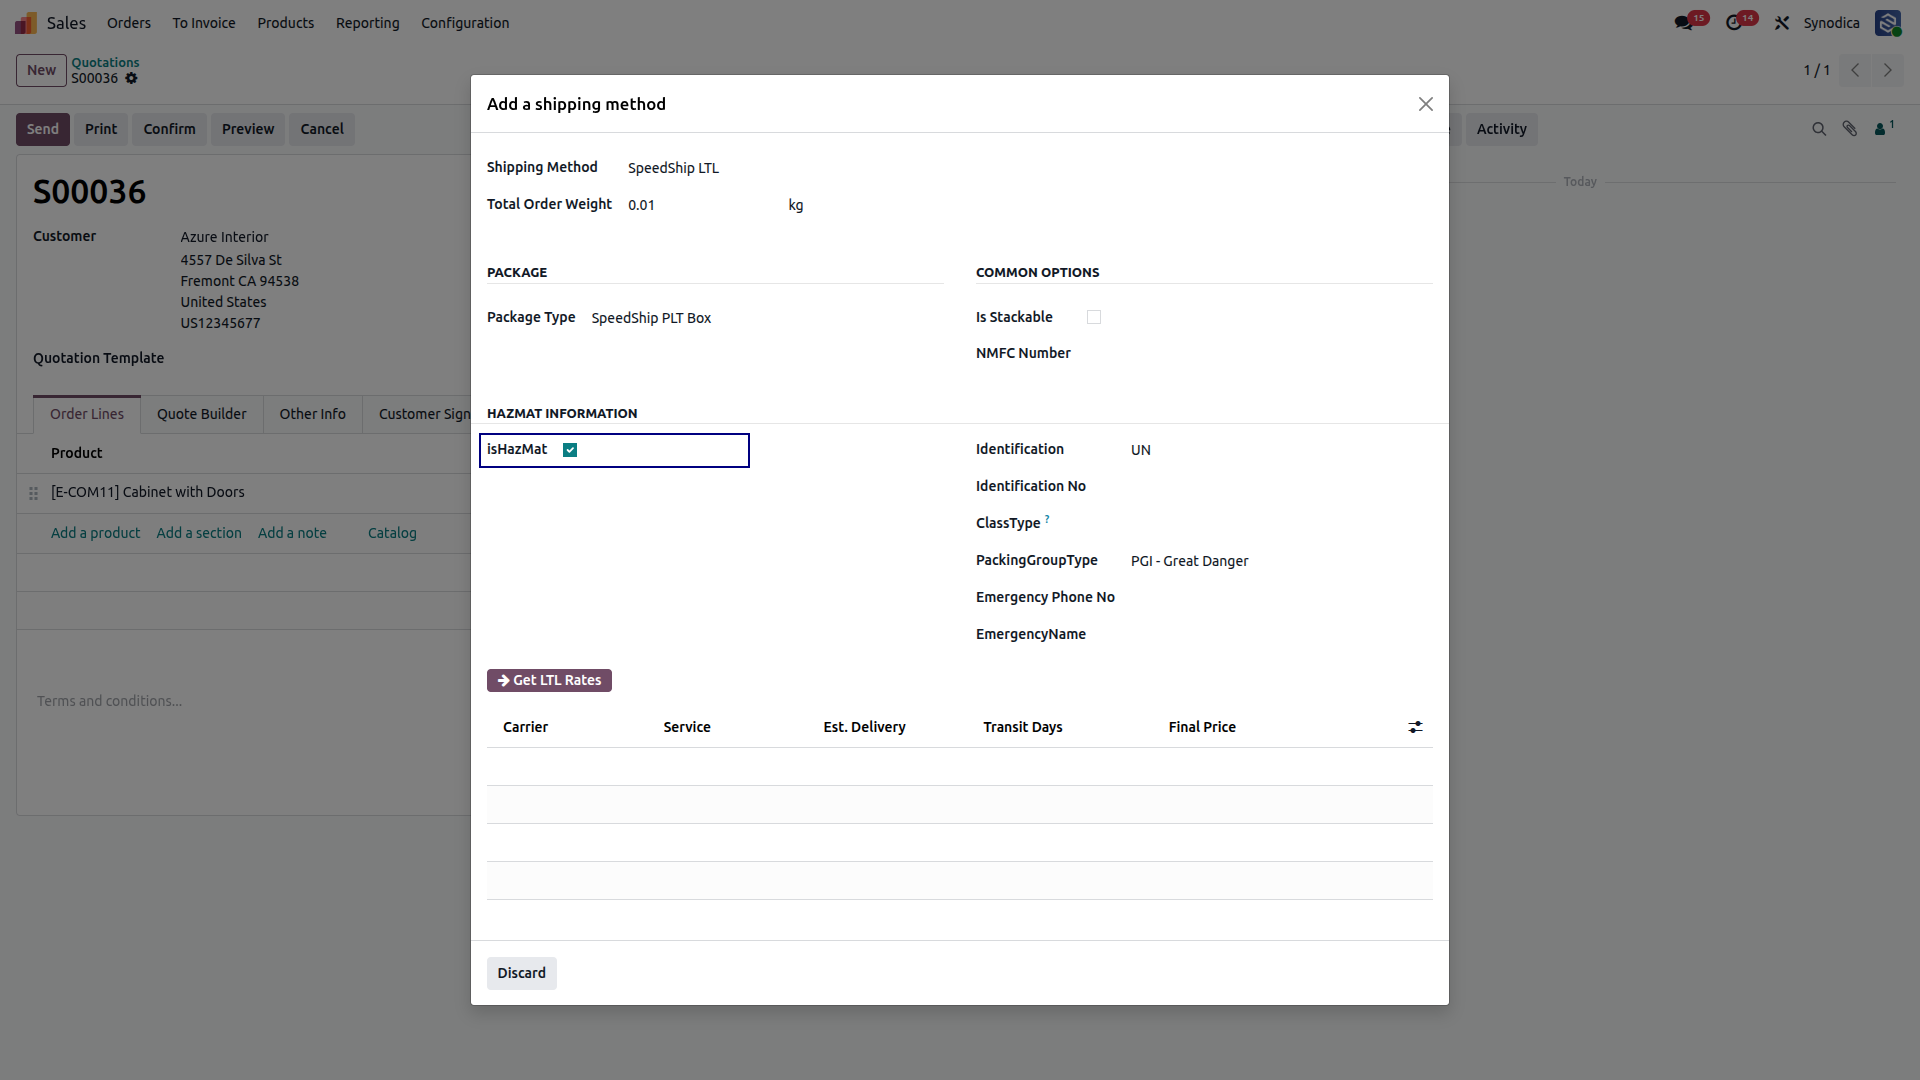Open the Products menu

click(x=285, y=23)
